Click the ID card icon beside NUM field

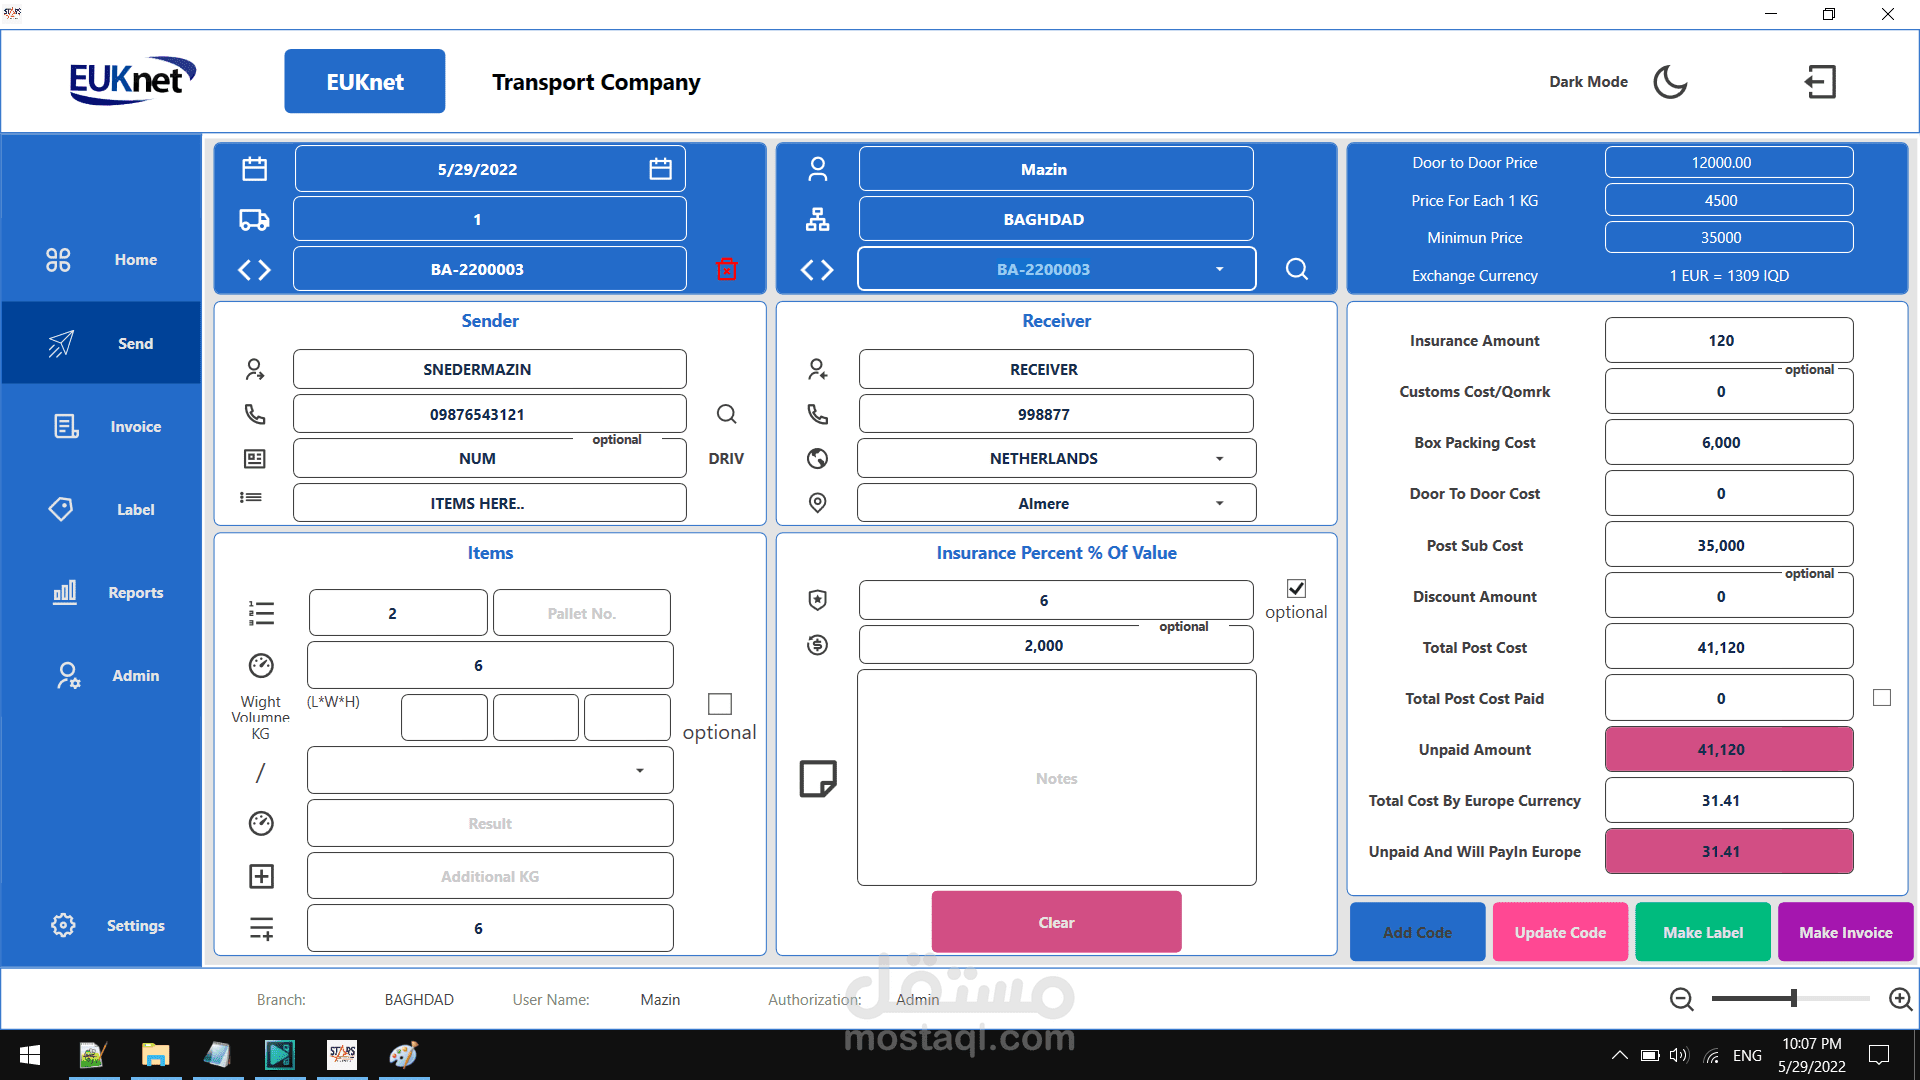point(255,458)
